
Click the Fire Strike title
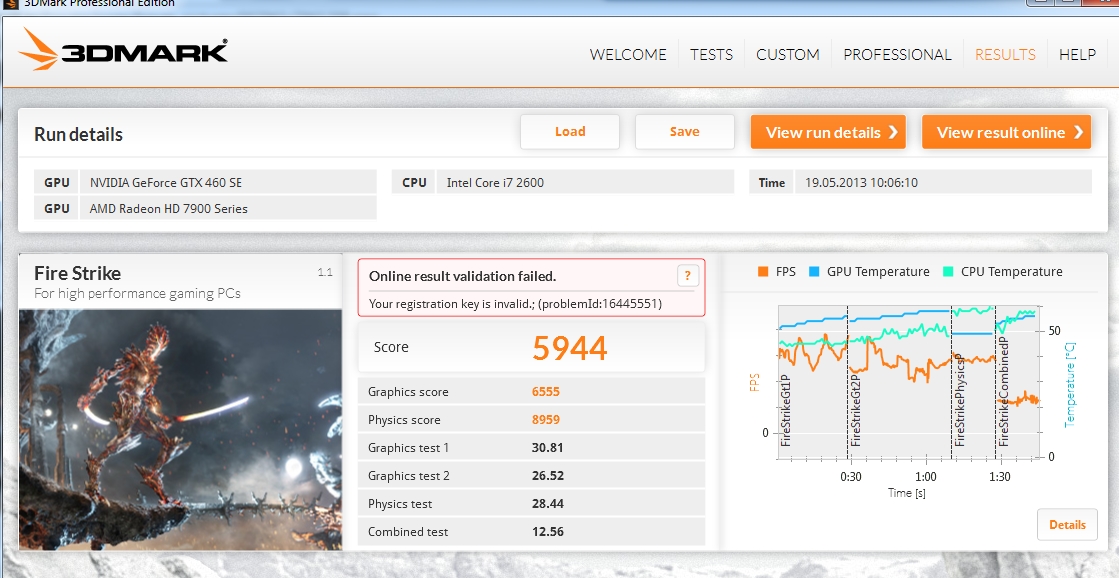pos(78,273)
